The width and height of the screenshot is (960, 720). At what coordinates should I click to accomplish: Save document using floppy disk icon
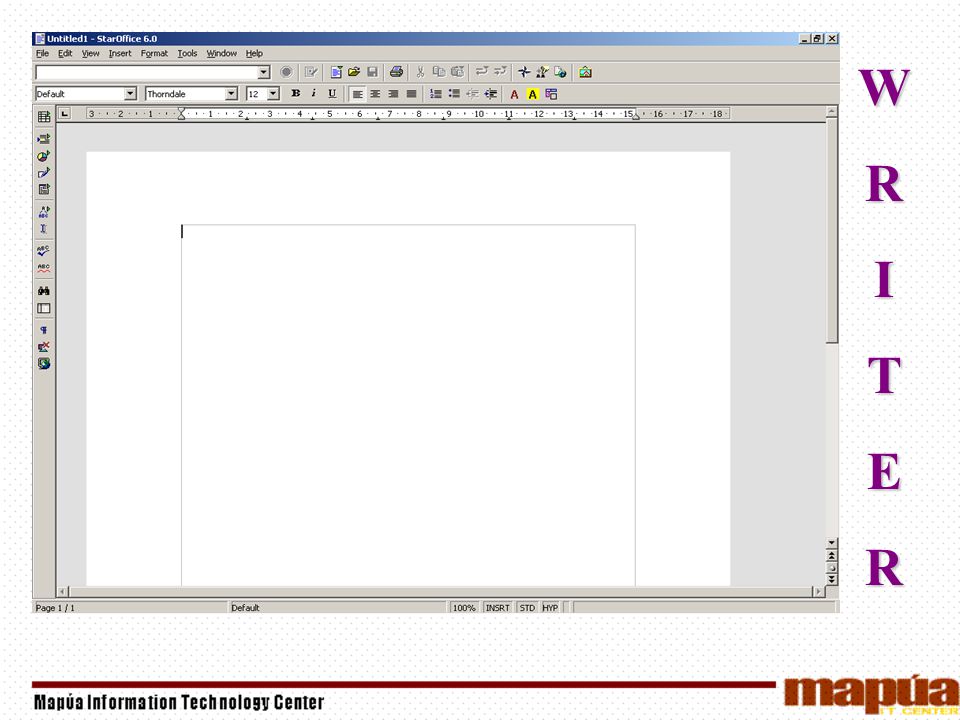click(x=372, y=72)
